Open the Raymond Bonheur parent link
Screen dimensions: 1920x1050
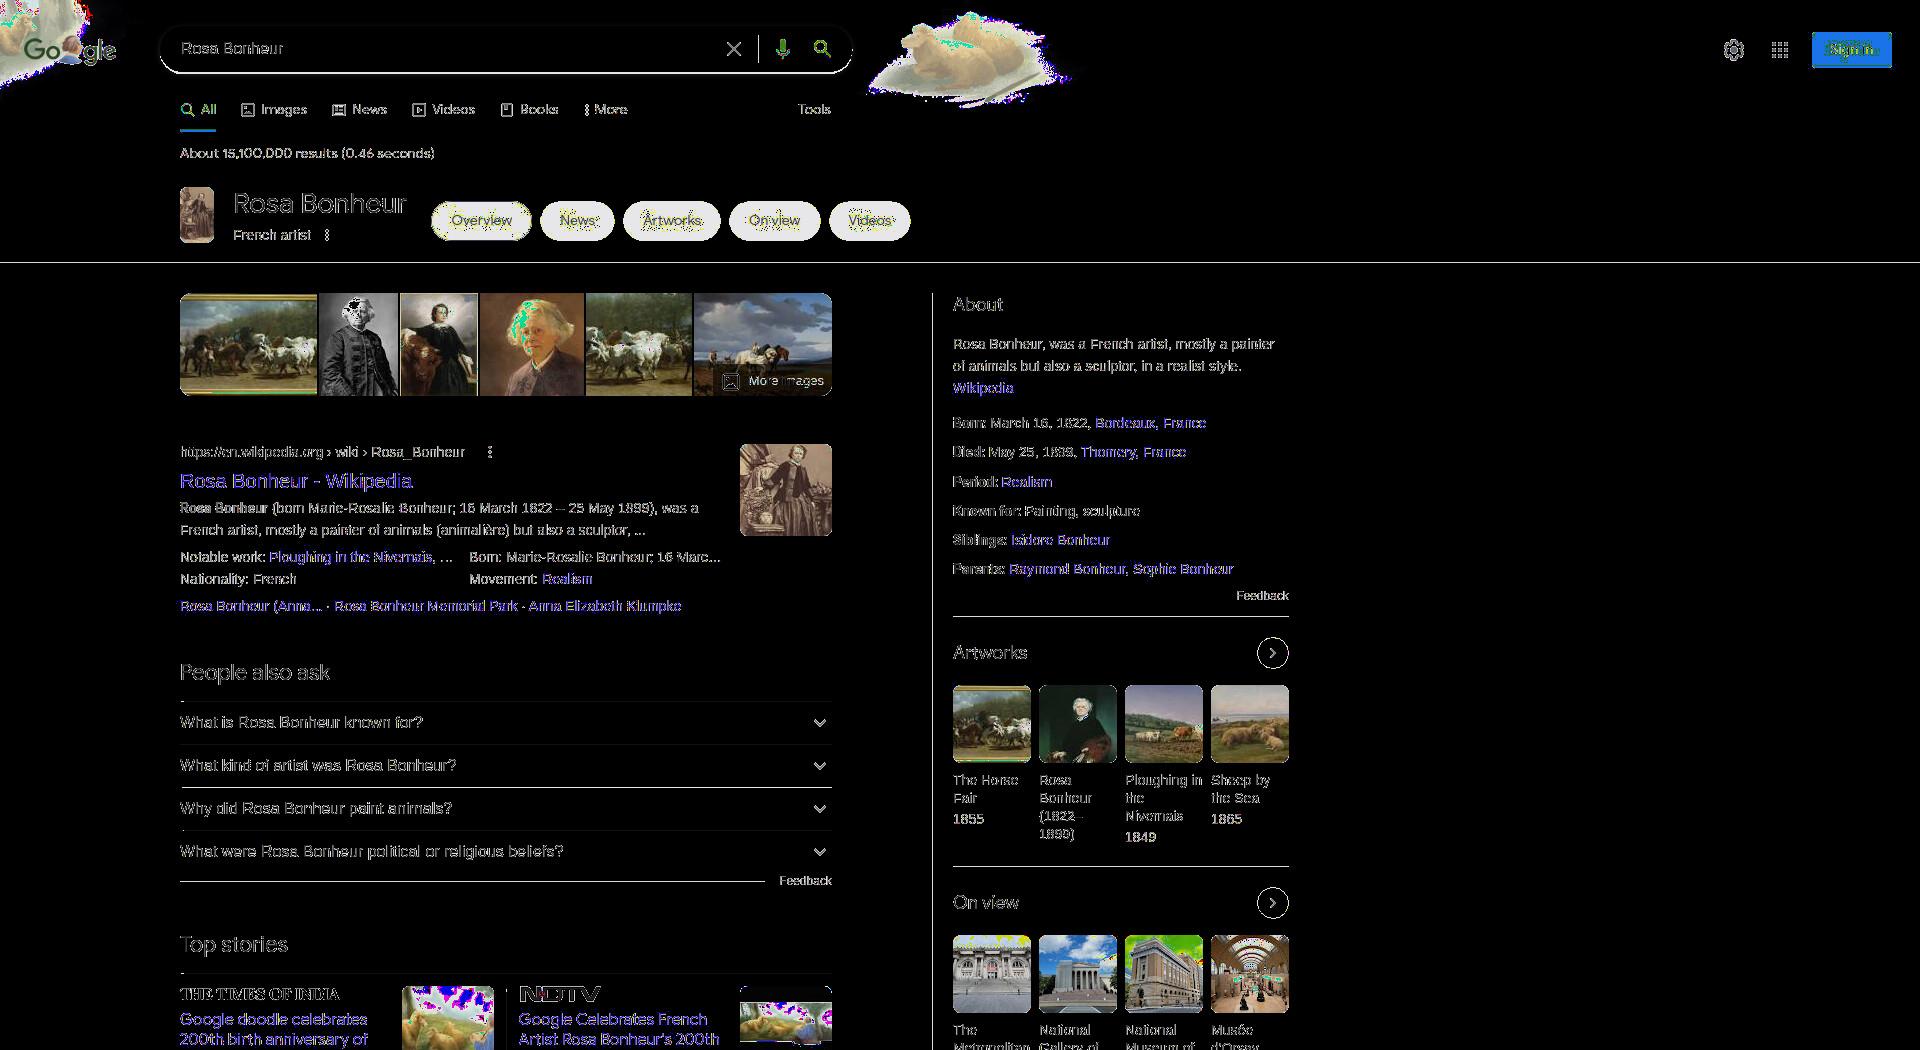(x=1067, y=569)
